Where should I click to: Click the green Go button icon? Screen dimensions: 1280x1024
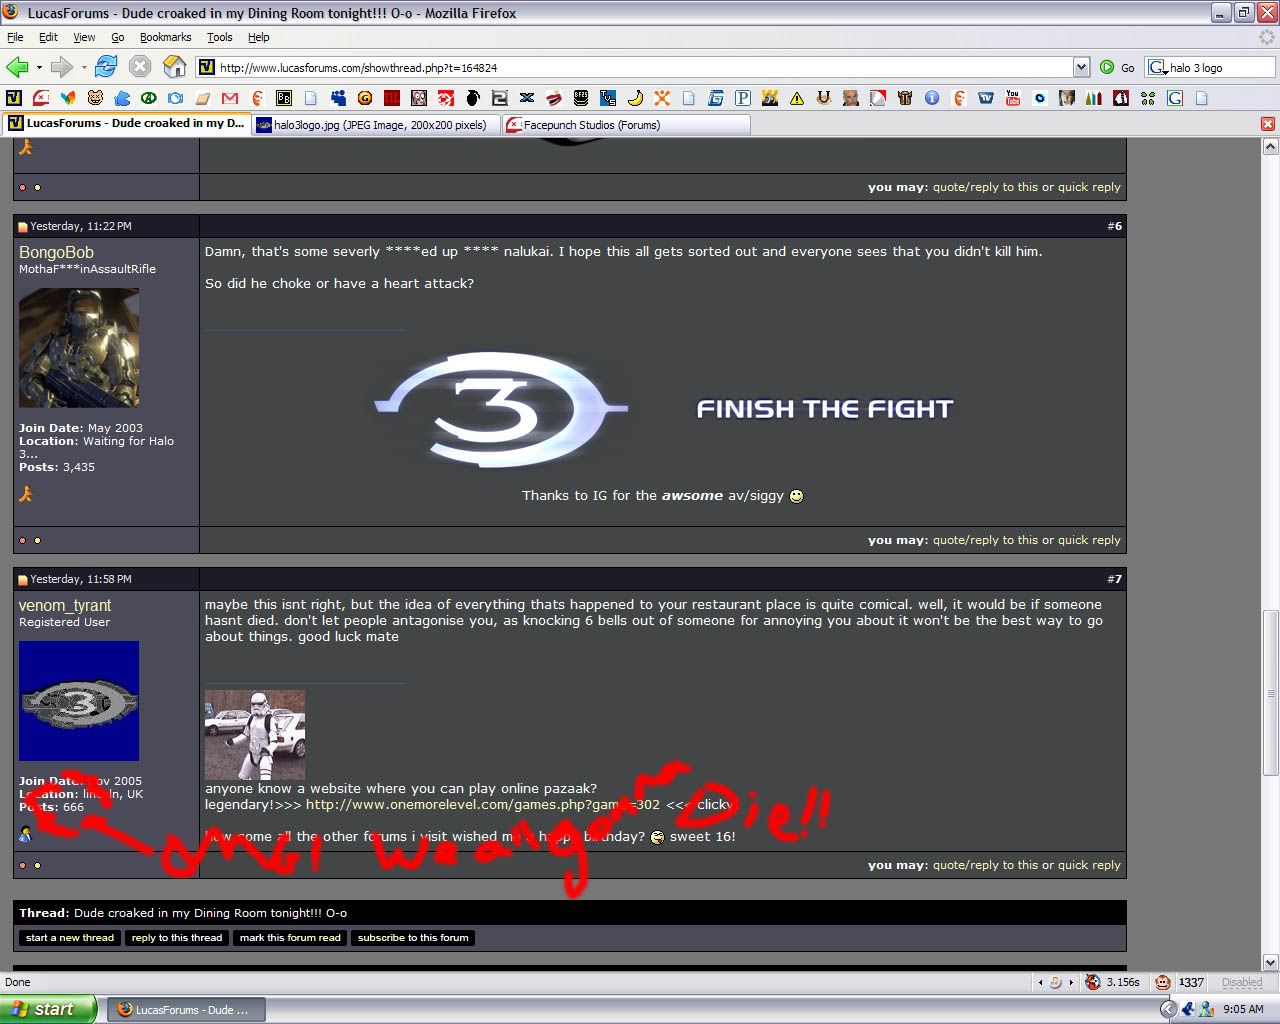pos(1107,67)
